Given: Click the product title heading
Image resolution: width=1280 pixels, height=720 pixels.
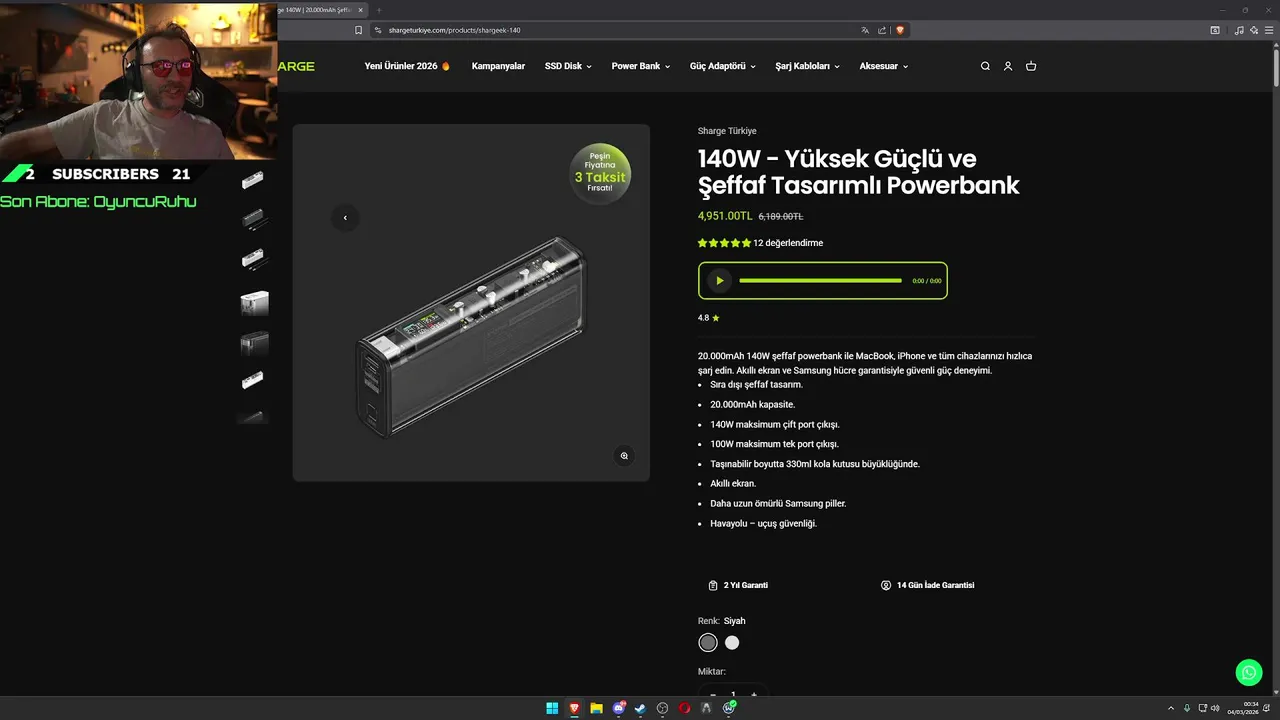Looking at the screenshot, I should (858, 172).
